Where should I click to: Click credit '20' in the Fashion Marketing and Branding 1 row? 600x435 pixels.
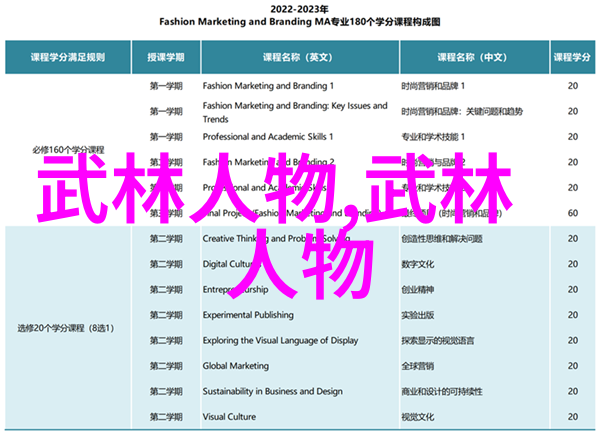click(x=573, y=86)
